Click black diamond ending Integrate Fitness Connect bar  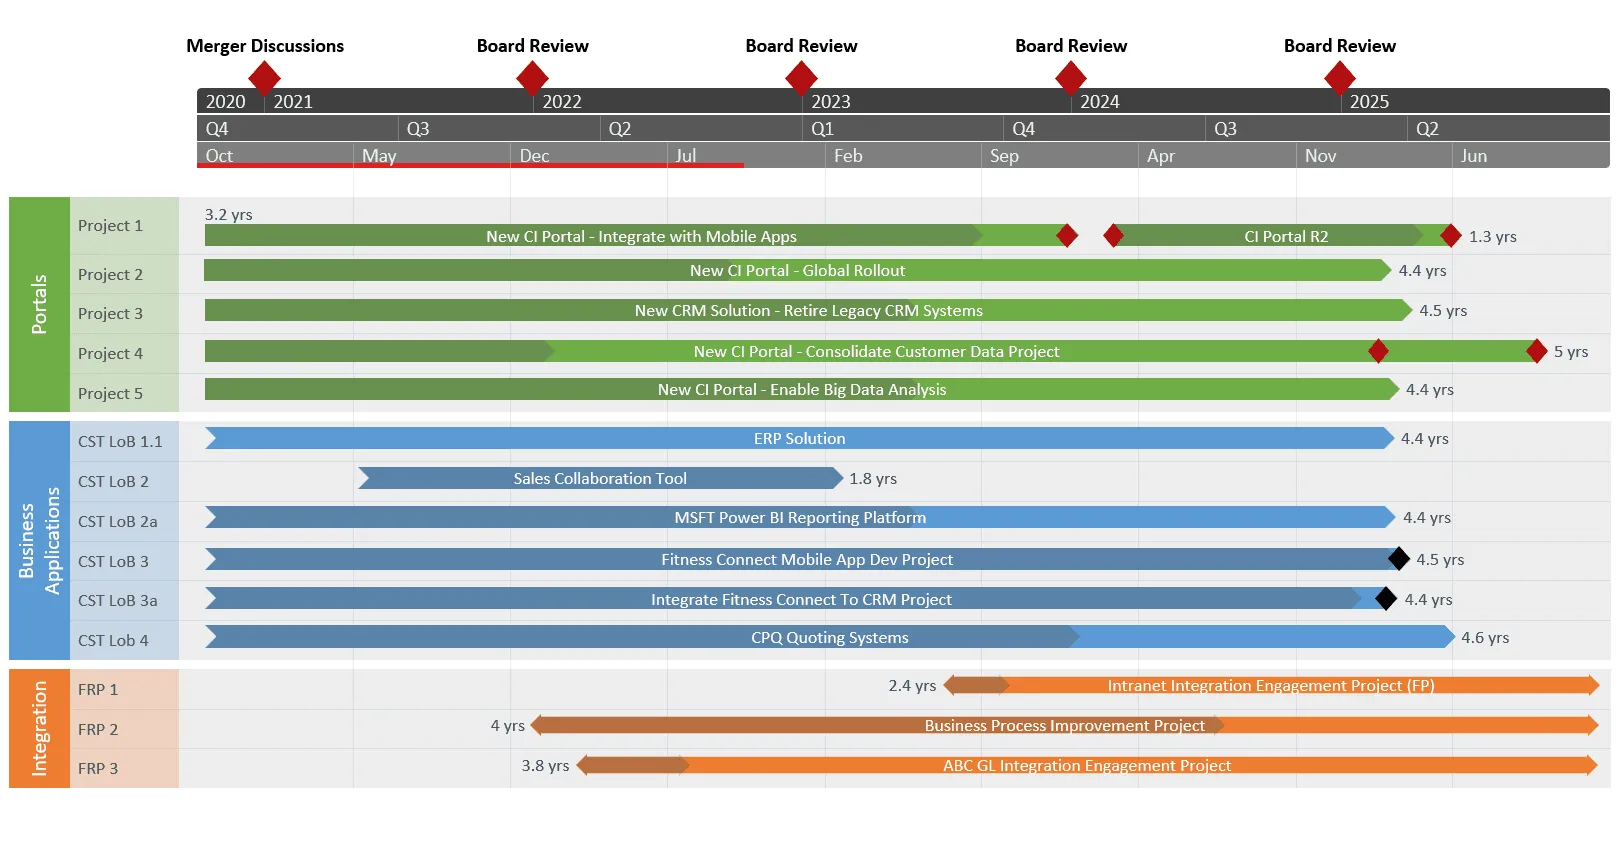1385,599
